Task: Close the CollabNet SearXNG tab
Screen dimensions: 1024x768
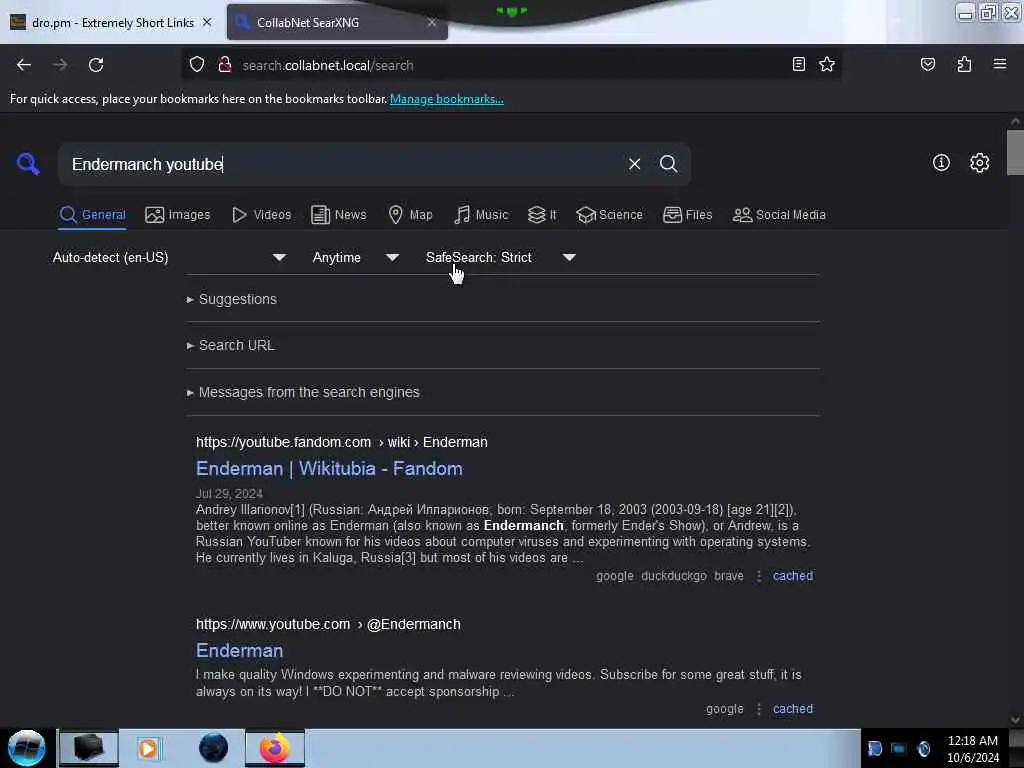Action: coord(432,22)
